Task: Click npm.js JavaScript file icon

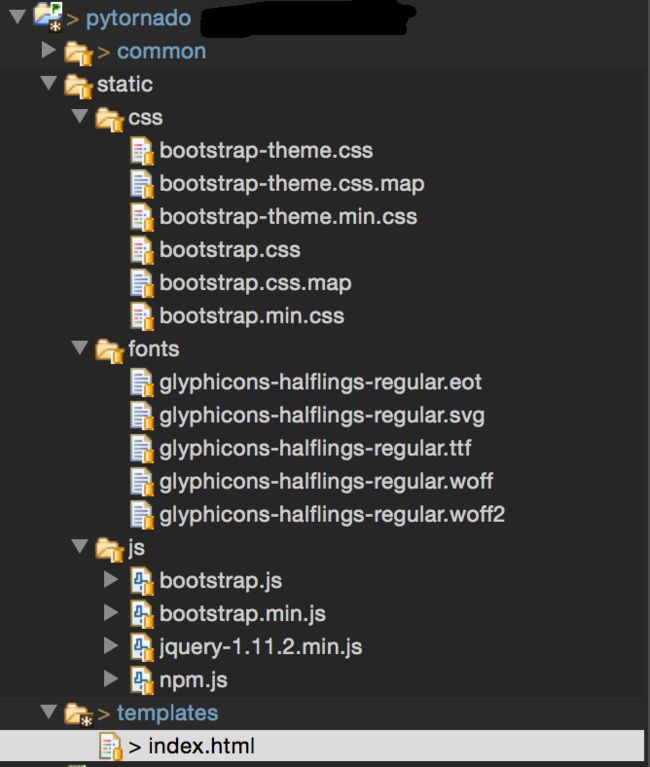Action: pos(142,680)
